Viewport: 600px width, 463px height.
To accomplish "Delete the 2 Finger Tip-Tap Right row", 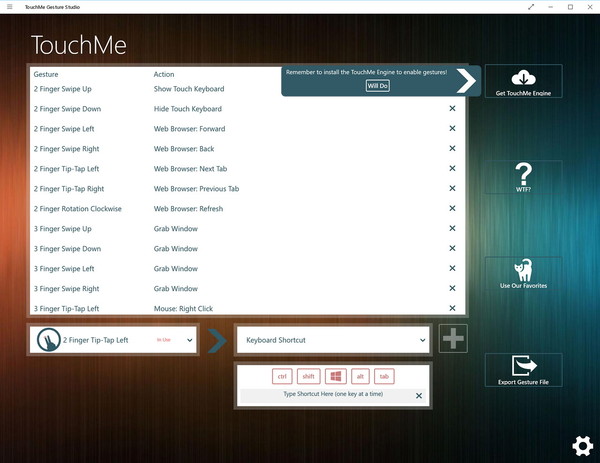I will pyautogui.click(x=452, y=188).
